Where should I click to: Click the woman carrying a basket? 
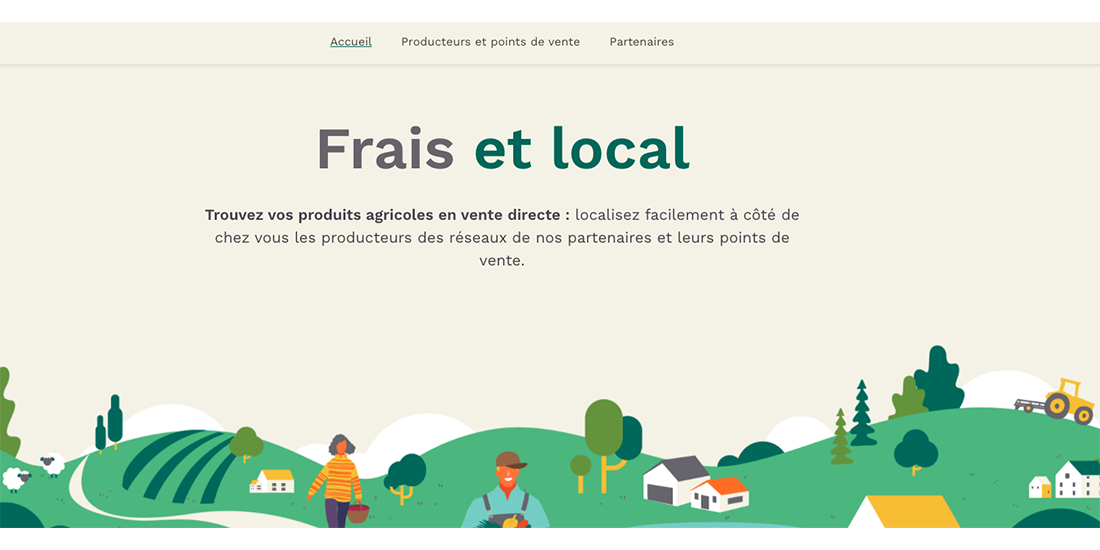tap(338, 480)
